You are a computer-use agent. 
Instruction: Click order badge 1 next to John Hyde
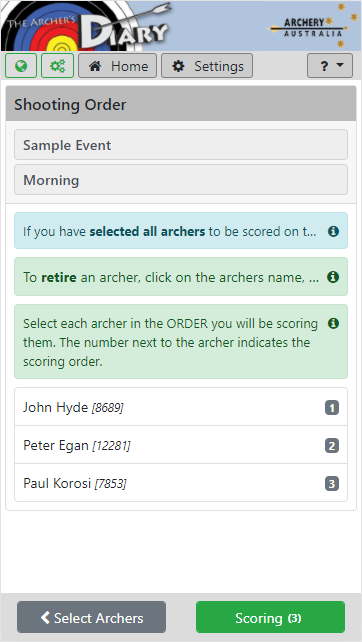tap(332, 408)
